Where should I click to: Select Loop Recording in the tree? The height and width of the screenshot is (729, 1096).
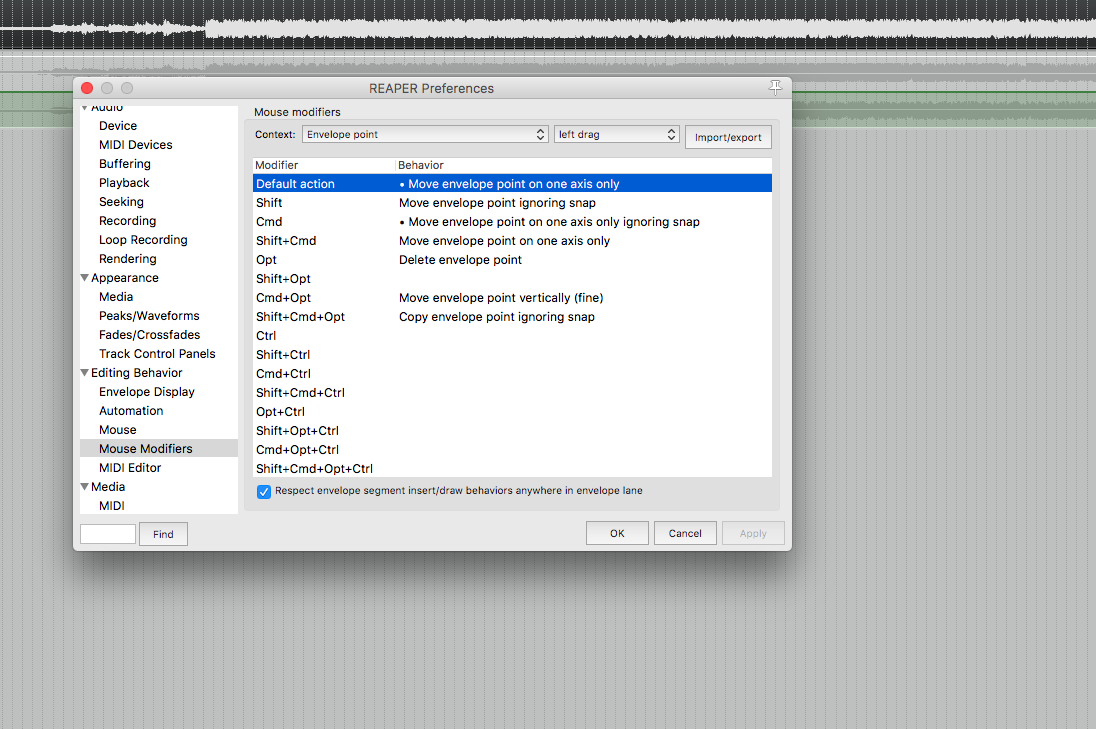[143, 240]
